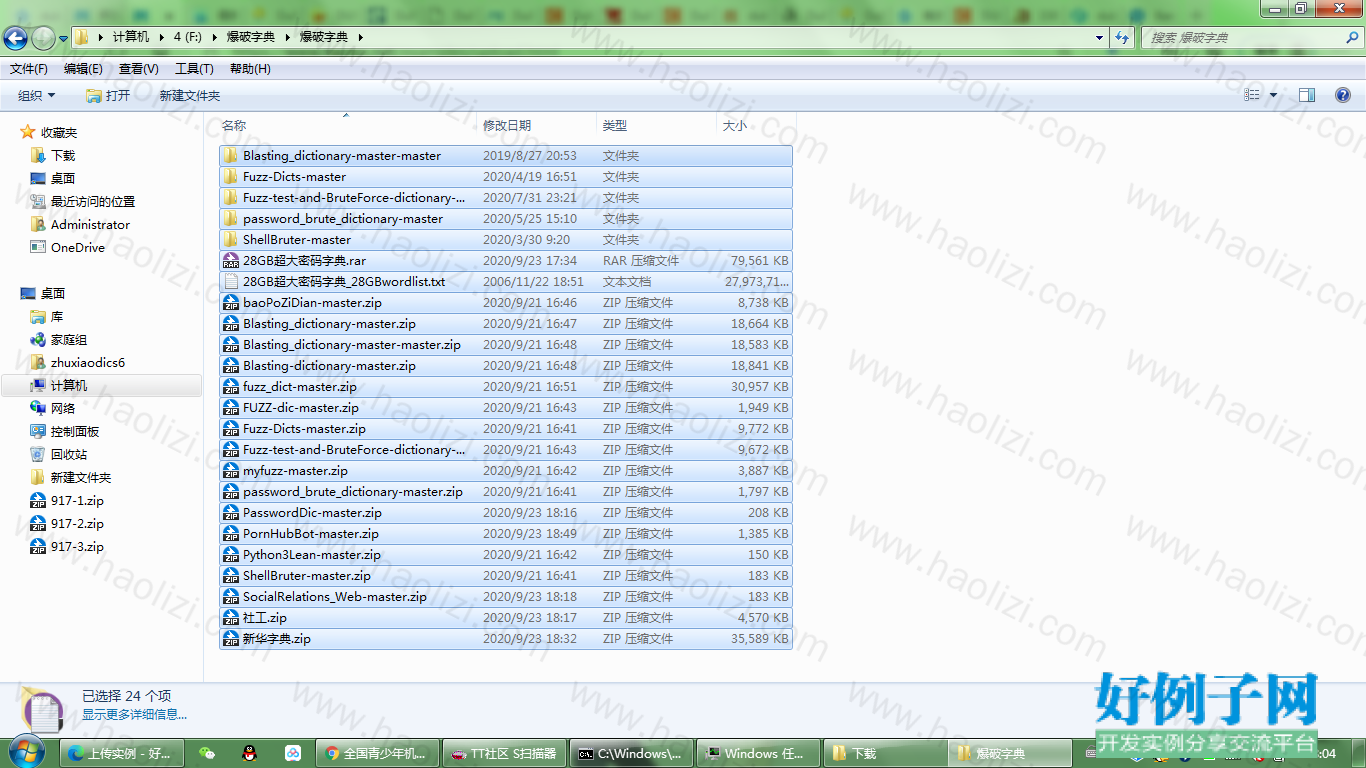1366x768 pixels.
Task: Switch to the C:\Windows command prompt taskbar button
Action: pyautogui.click(x=632, y=753)
